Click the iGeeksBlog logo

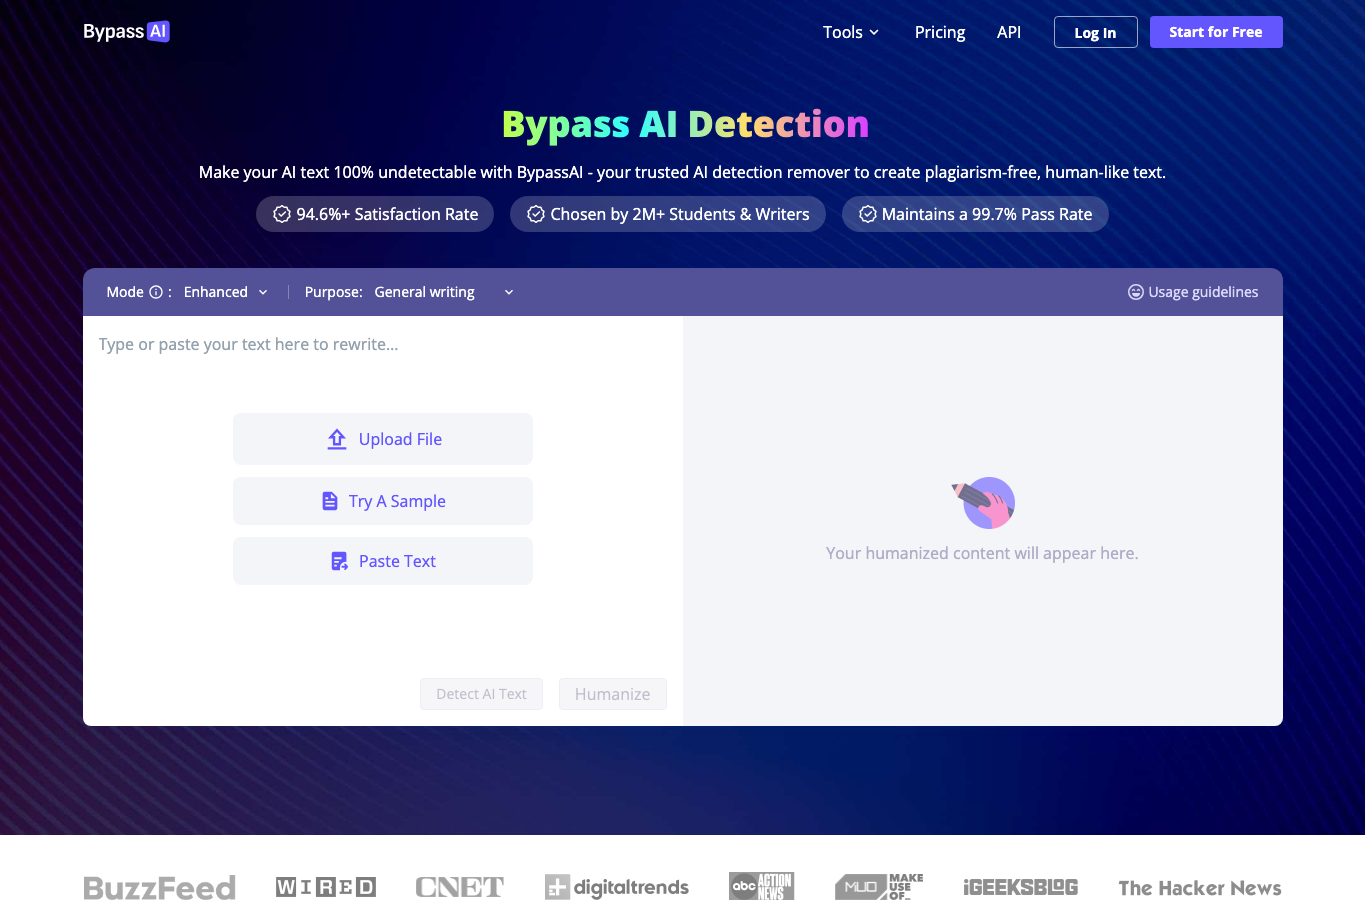click(1021, 887)
